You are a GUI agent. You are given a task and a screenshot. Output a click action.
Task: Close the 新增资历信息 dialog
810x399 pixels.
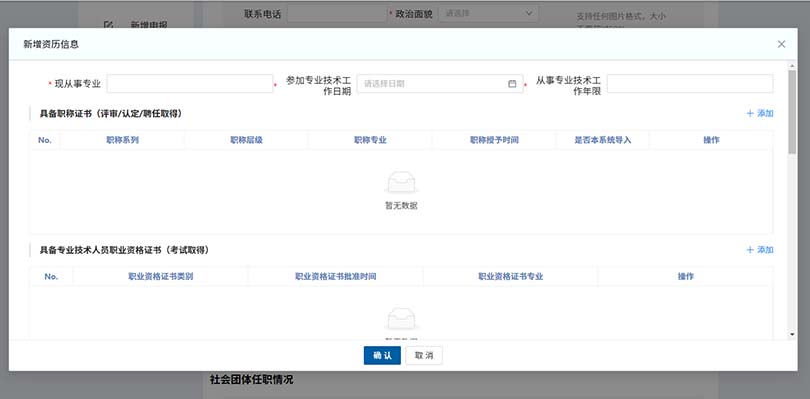[x=781, y=44]
